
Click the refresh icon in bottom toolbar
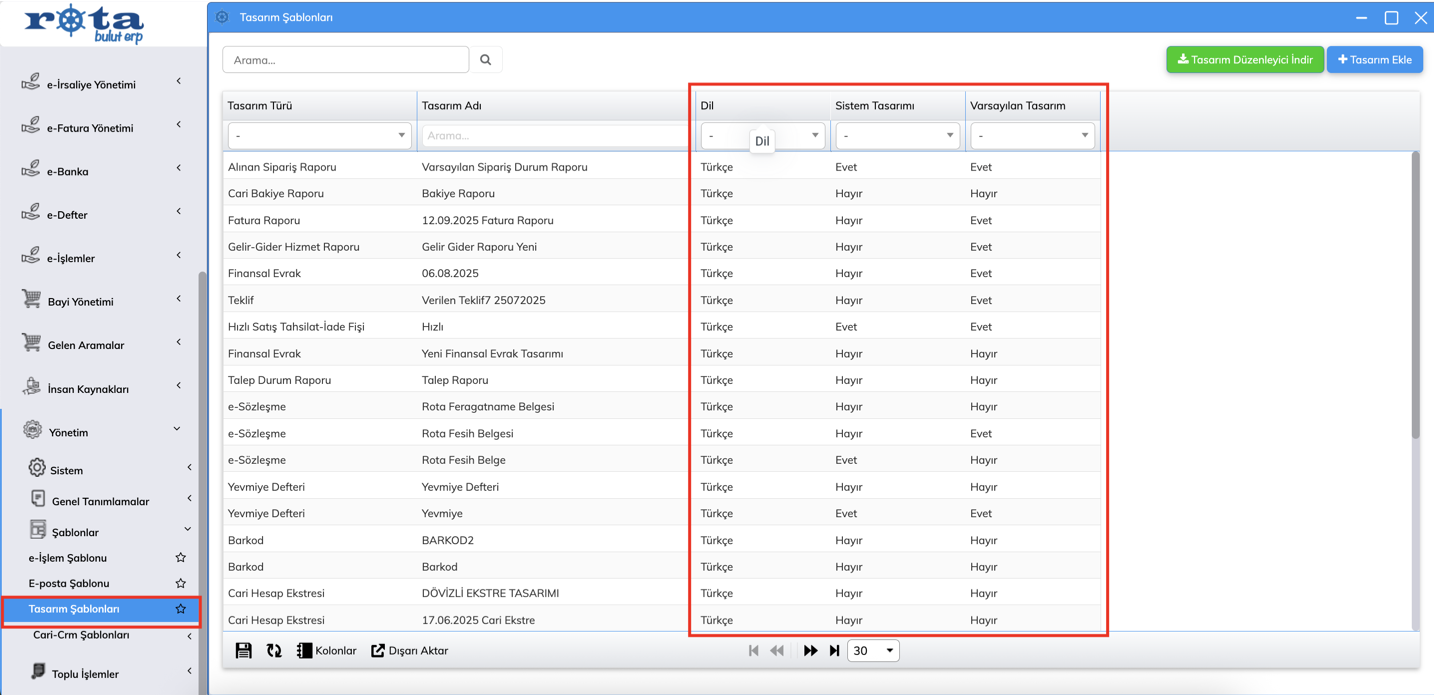click(x=274, y=651)
